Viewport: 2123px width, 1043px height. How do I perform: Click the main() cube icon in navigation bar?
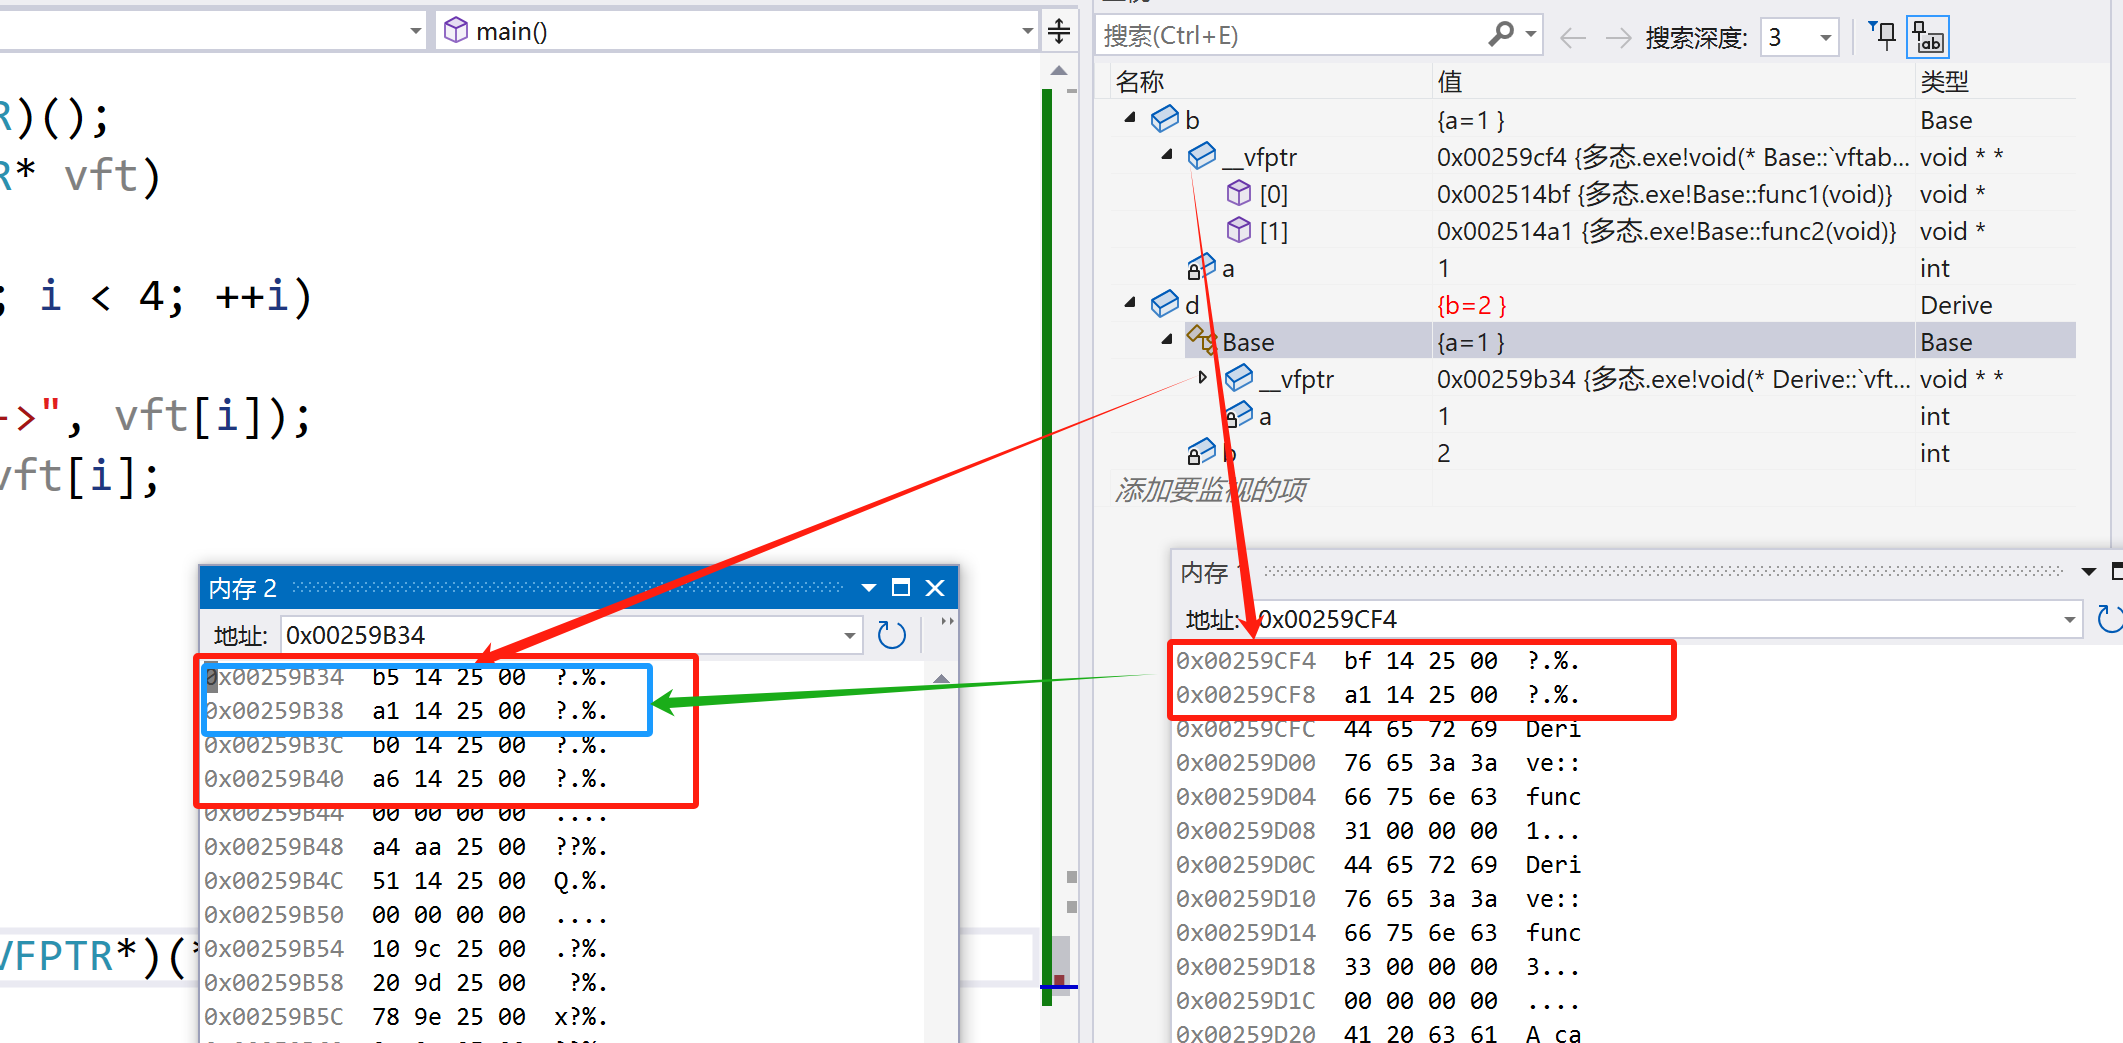(x=456, y=30)
